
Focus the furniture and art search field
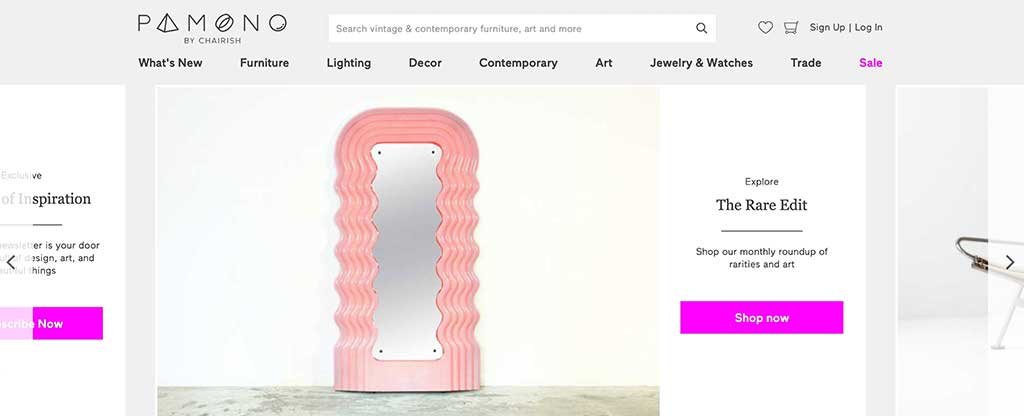click(510, 29)
